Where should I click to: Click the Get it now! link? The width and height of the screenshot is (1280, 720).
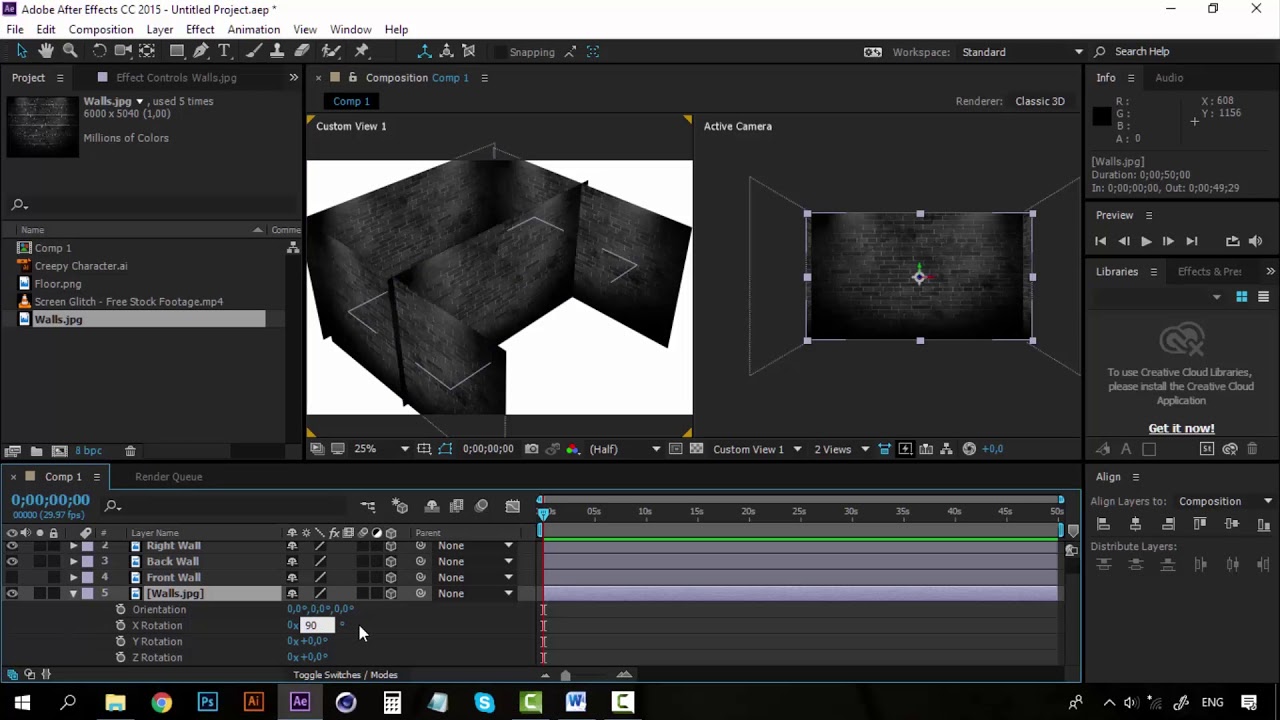click(1181, 428)
